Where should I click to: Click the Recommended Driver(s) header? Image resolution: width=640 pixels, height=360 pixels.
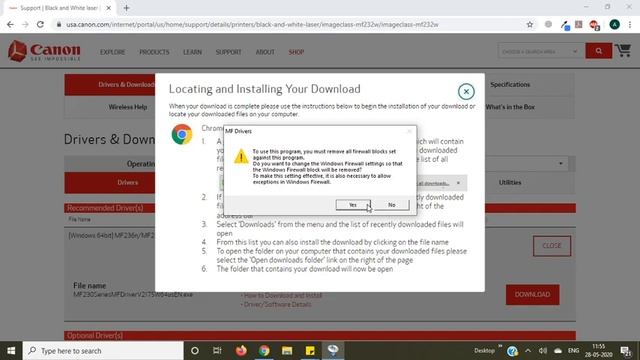pos(105,208)
